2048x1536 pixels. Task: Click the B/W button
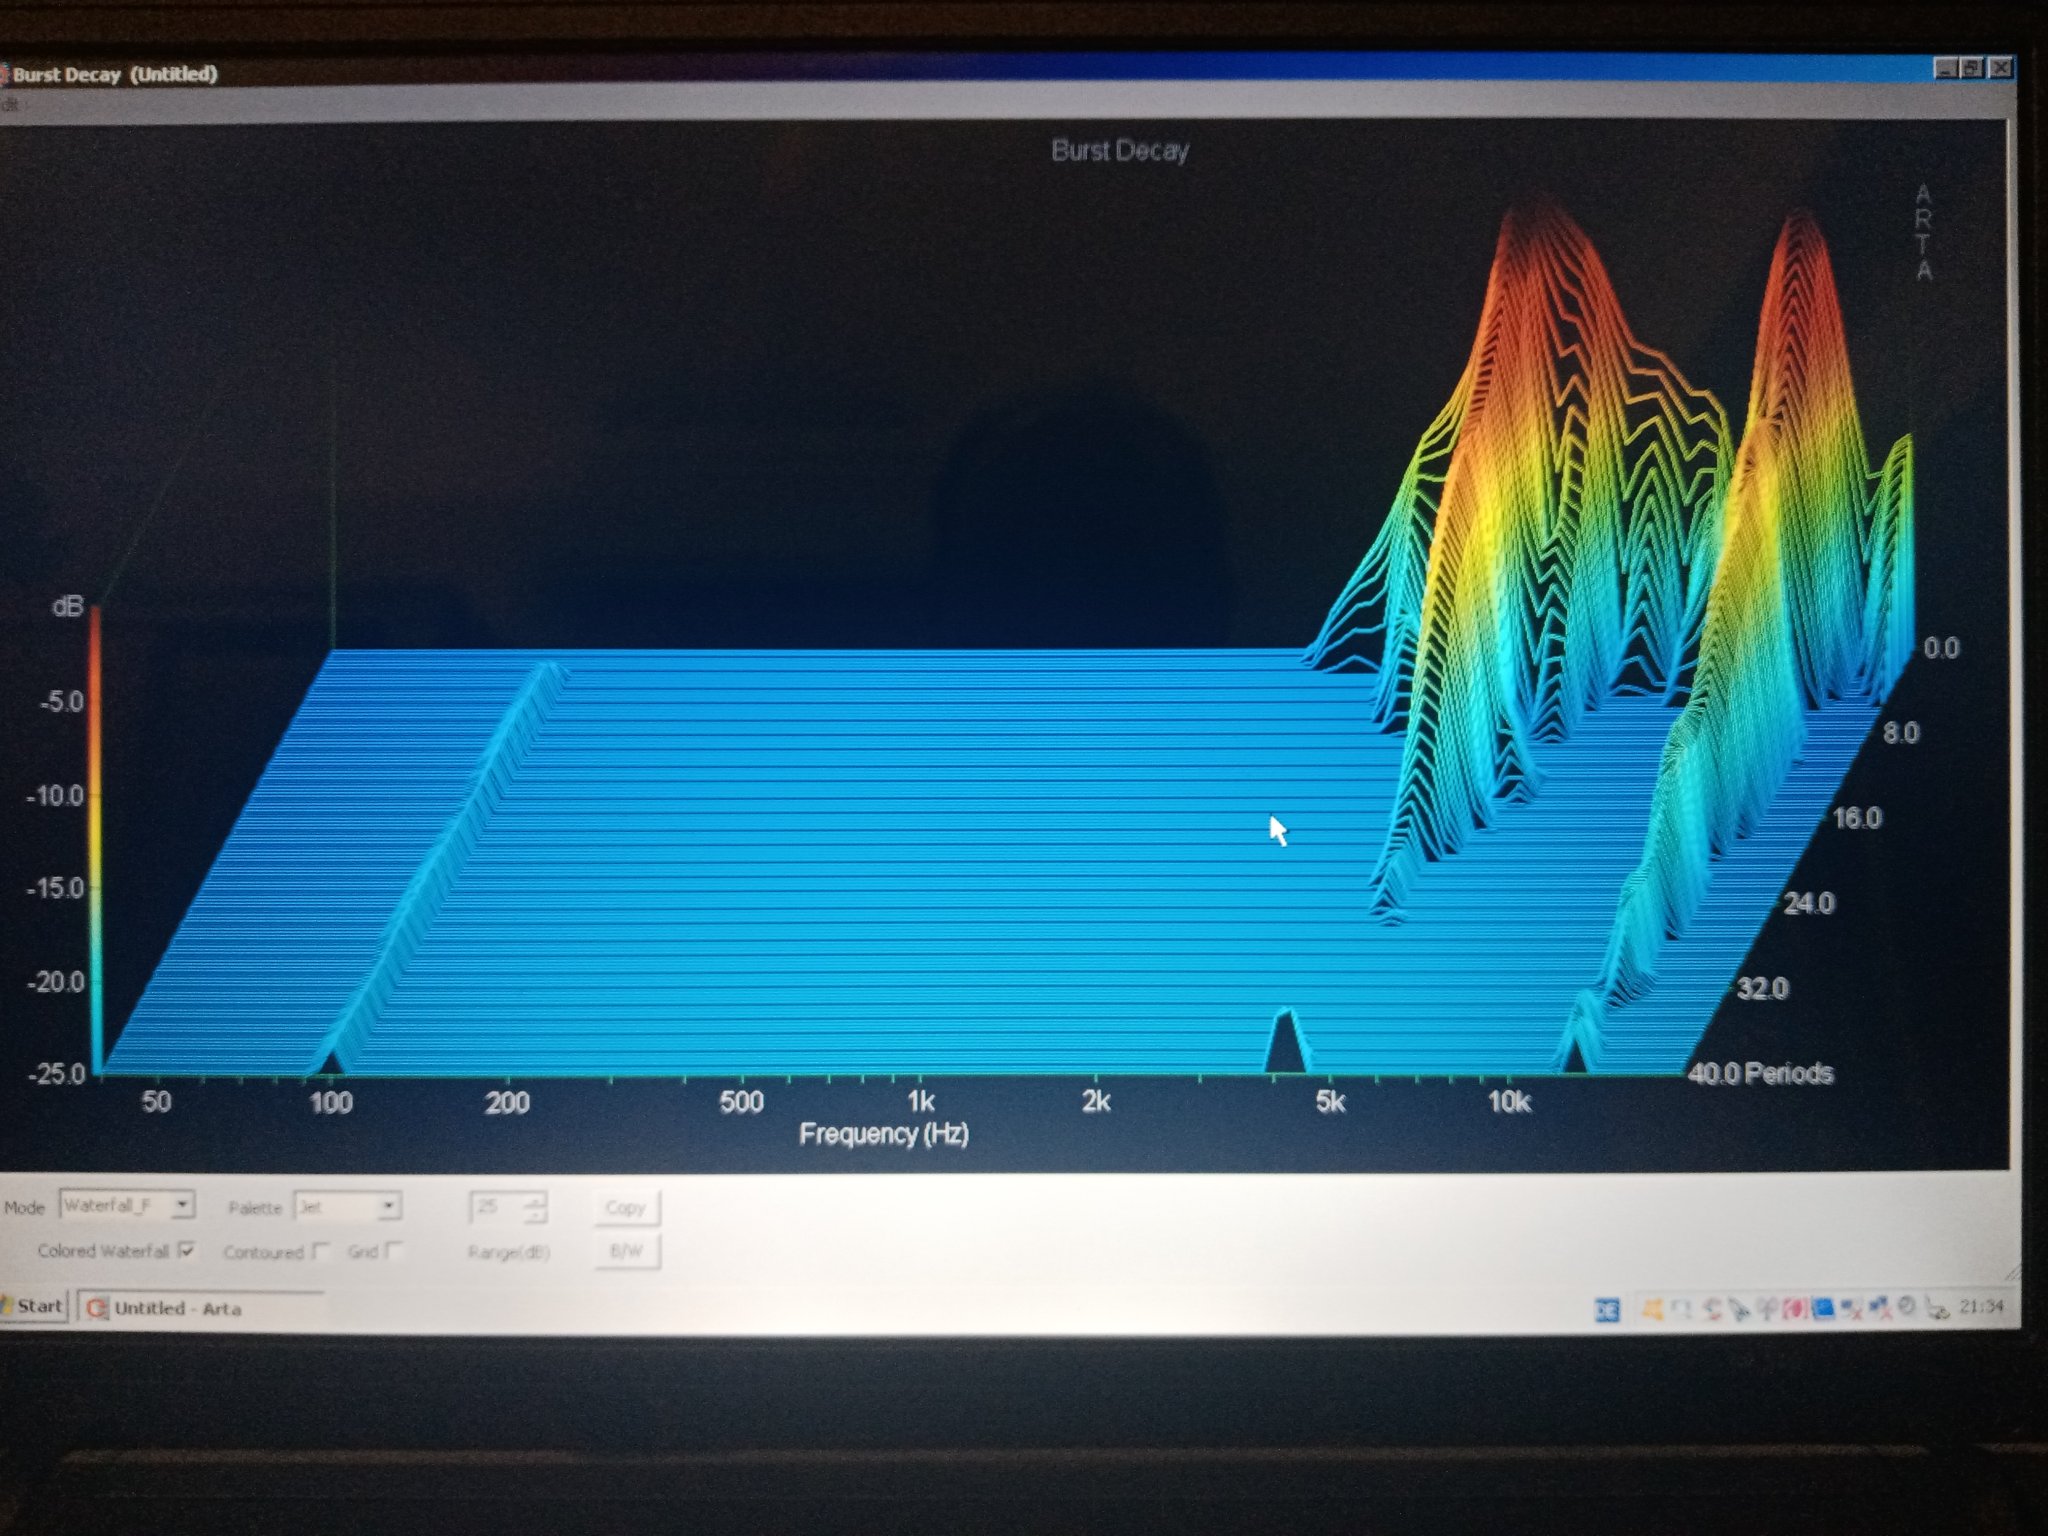click(x=626, y=1251)
